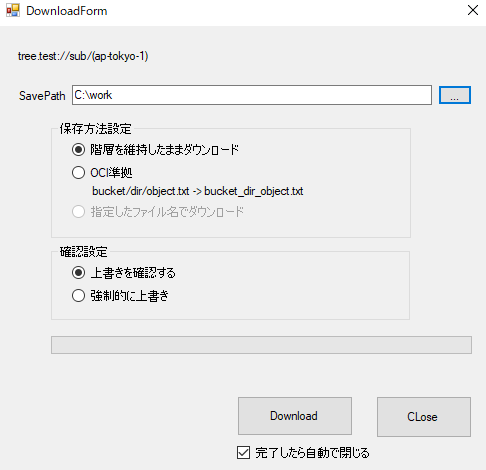Click the CLose button
The image size is (486, 470).
(424, 417)
